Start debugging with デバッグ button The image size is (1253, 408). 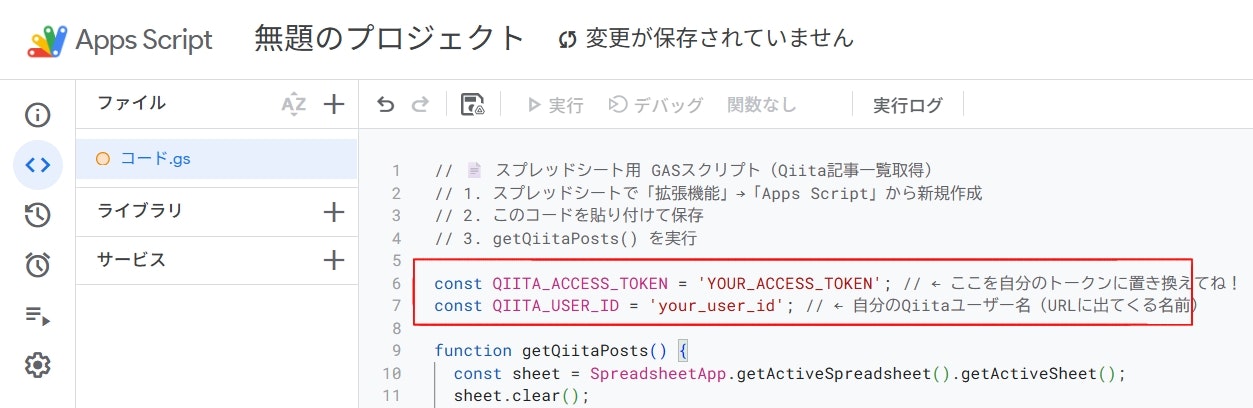(656, 105)
